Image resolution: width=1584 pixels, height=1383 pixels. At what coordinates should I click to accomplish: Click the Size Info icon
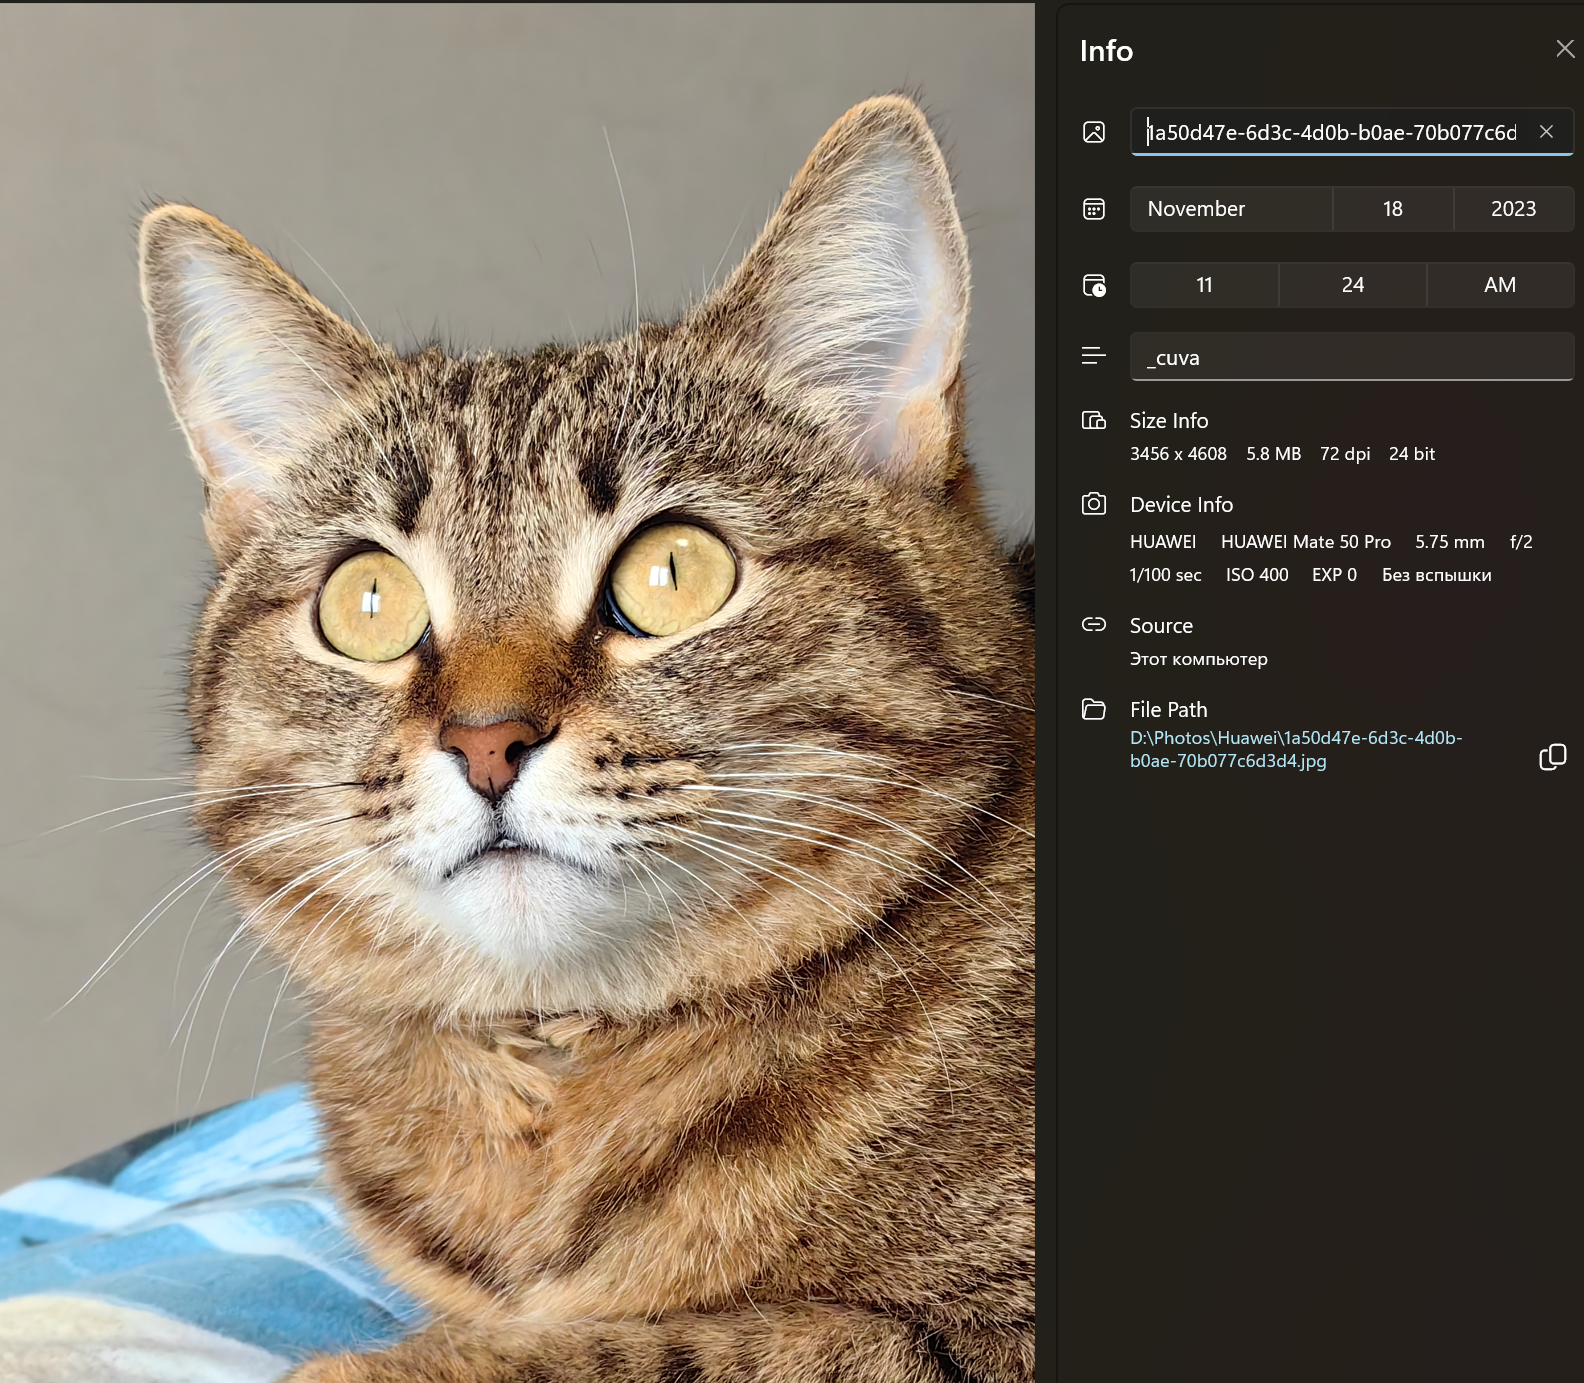point(1094,420)
